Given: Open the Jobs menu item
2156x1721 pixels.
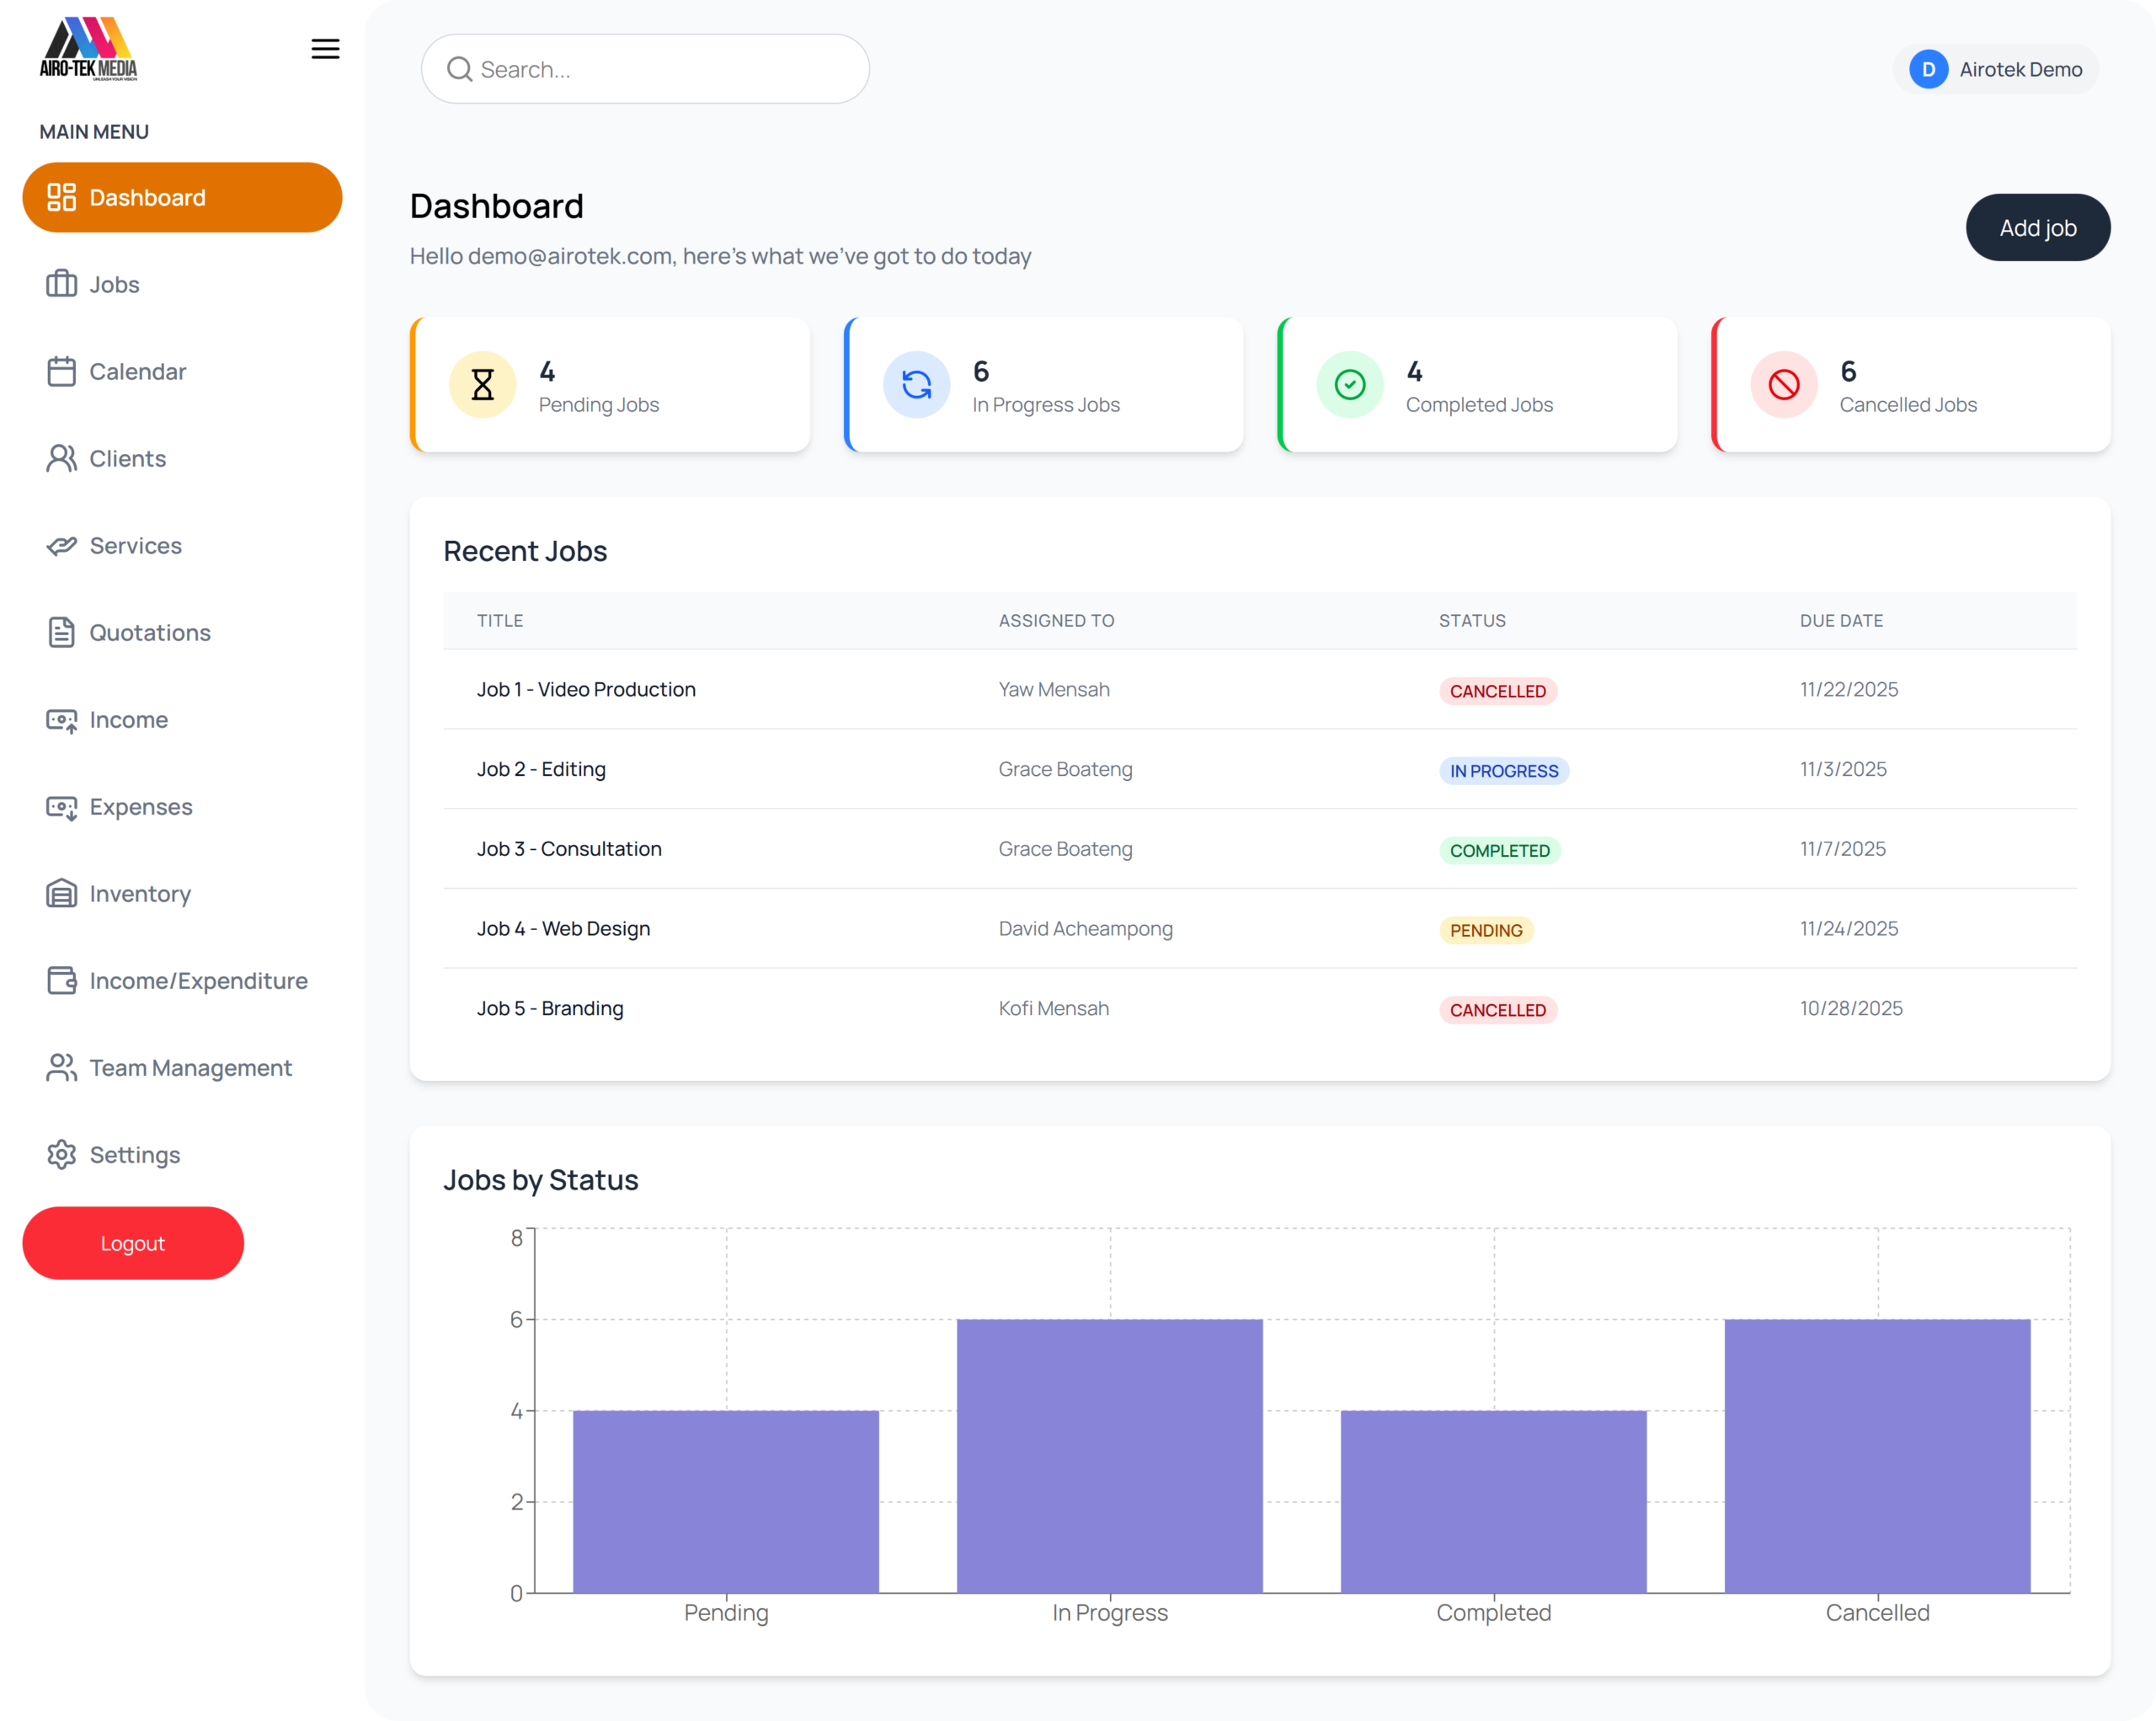Looking at the screenshot, I should coord(114,285).
